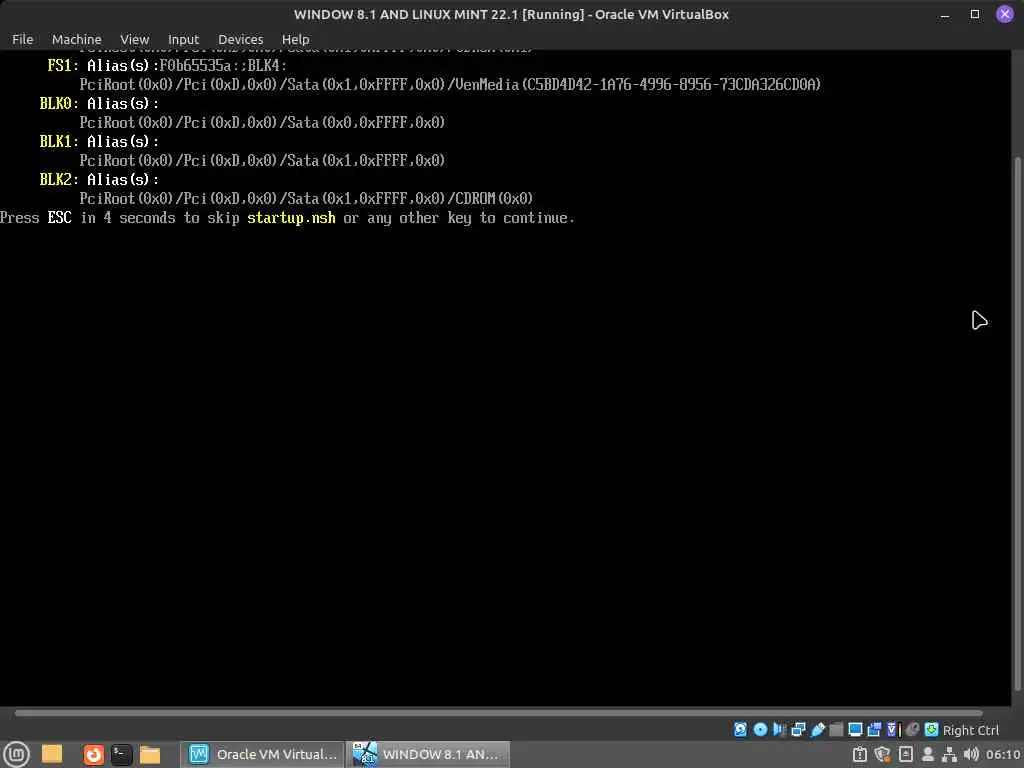Open the Help menu
Viewport: 1024px width, 768px height.
[x=295, y=39]
